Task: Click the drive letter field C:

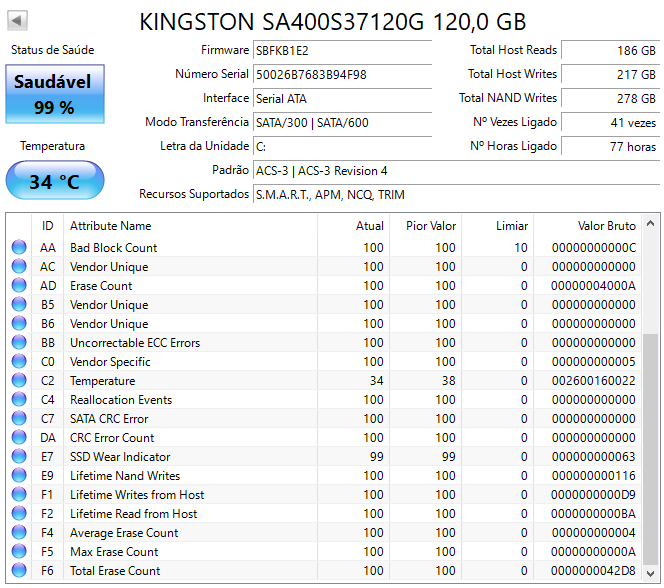Action: tap(342, 146)
